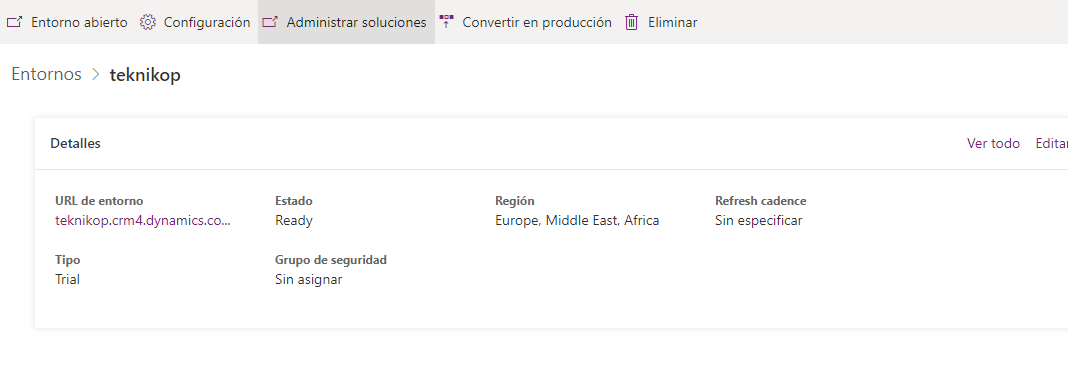Click the Editar link in Detalles
Screen dimensions: 1068x390
tap(1051, 144)
